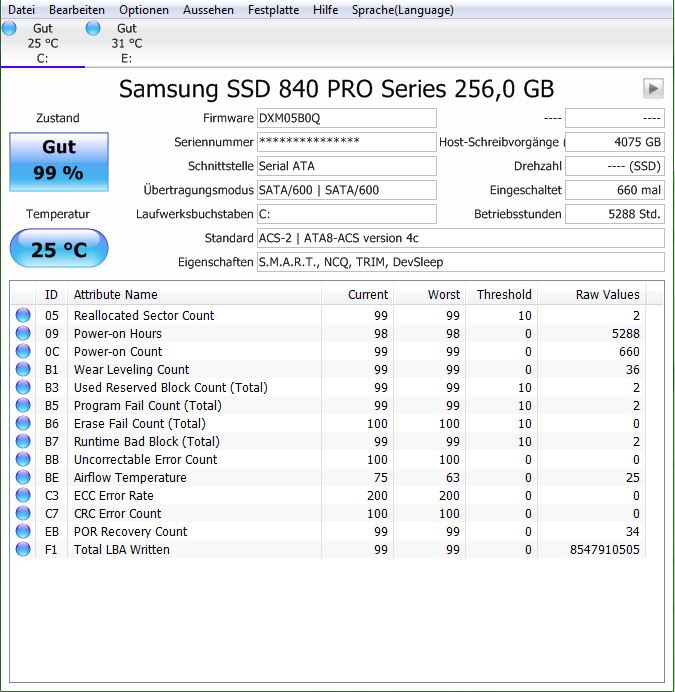Click the Current column header

tap(357, 294)
